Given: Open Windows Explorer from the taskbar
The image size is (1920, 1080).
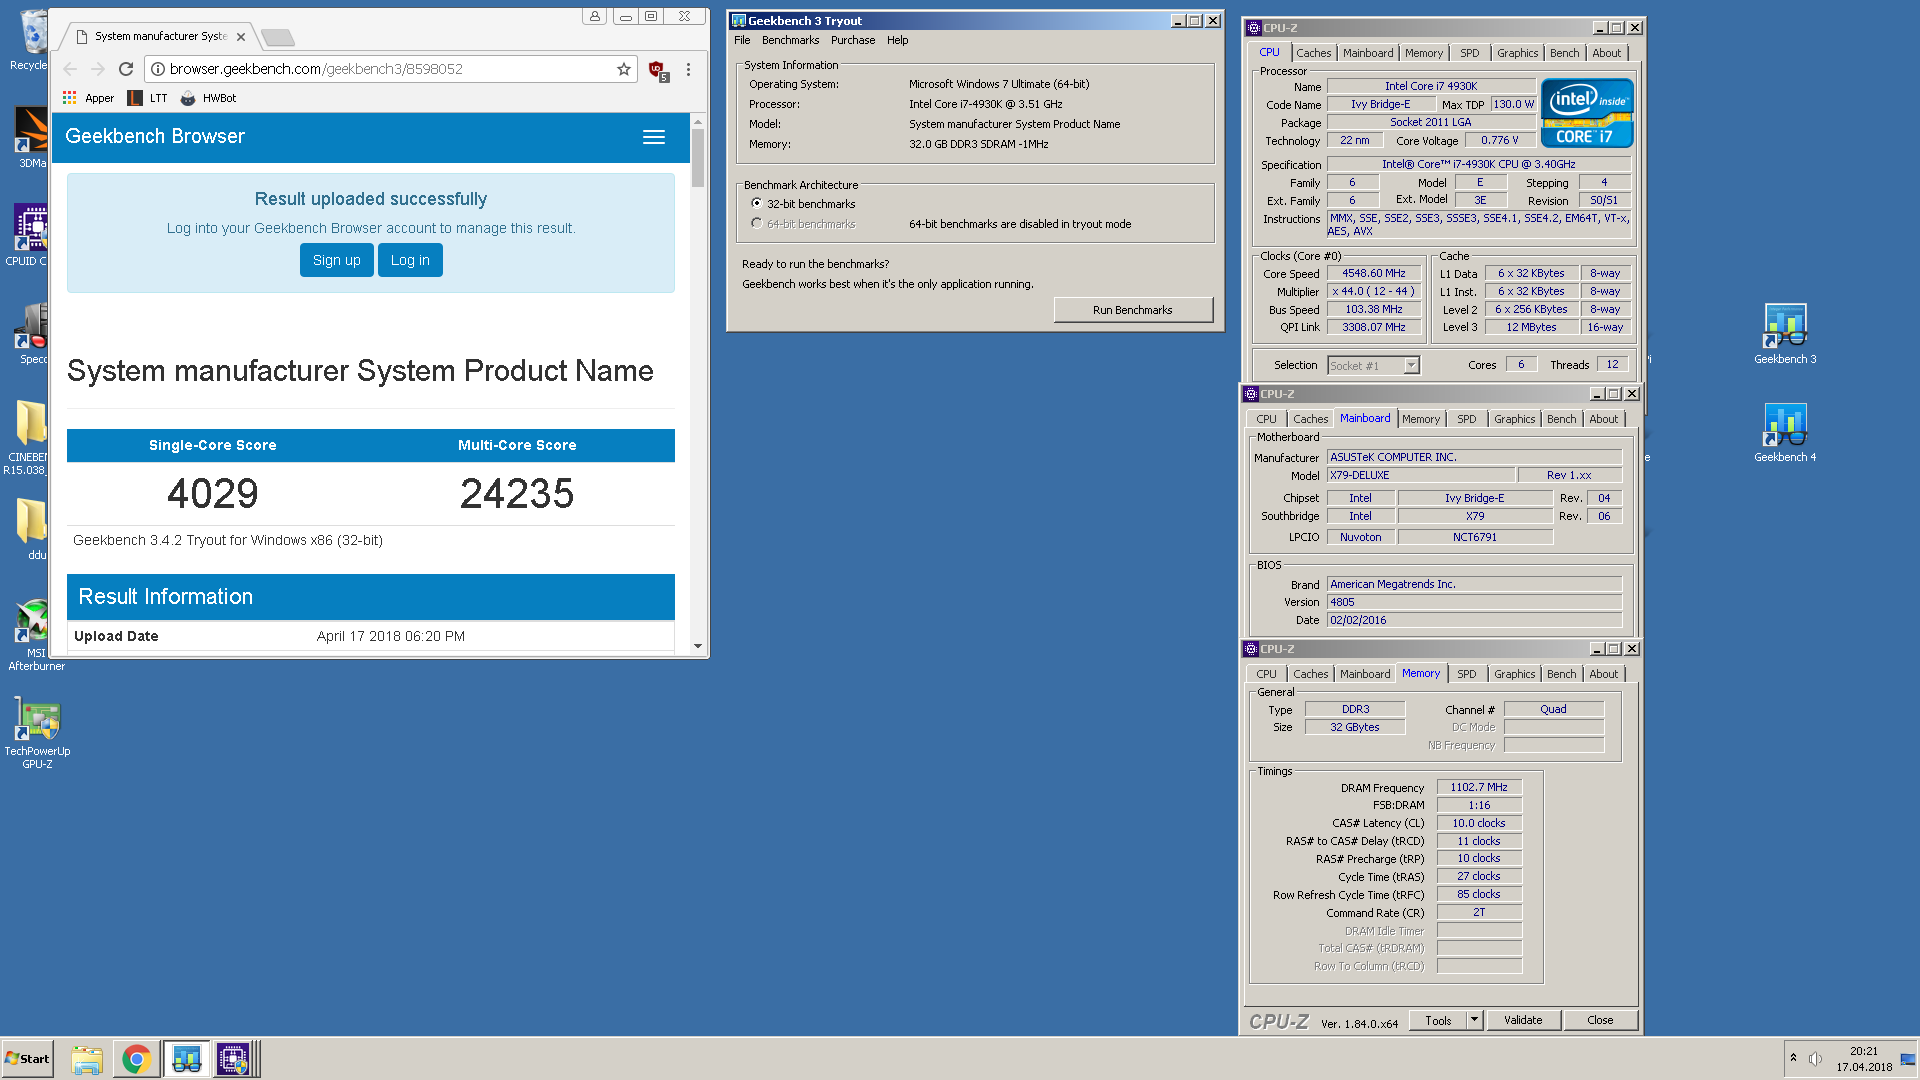Looking at the screenshot, I should pyautogui.click(x=87, y=1059).
